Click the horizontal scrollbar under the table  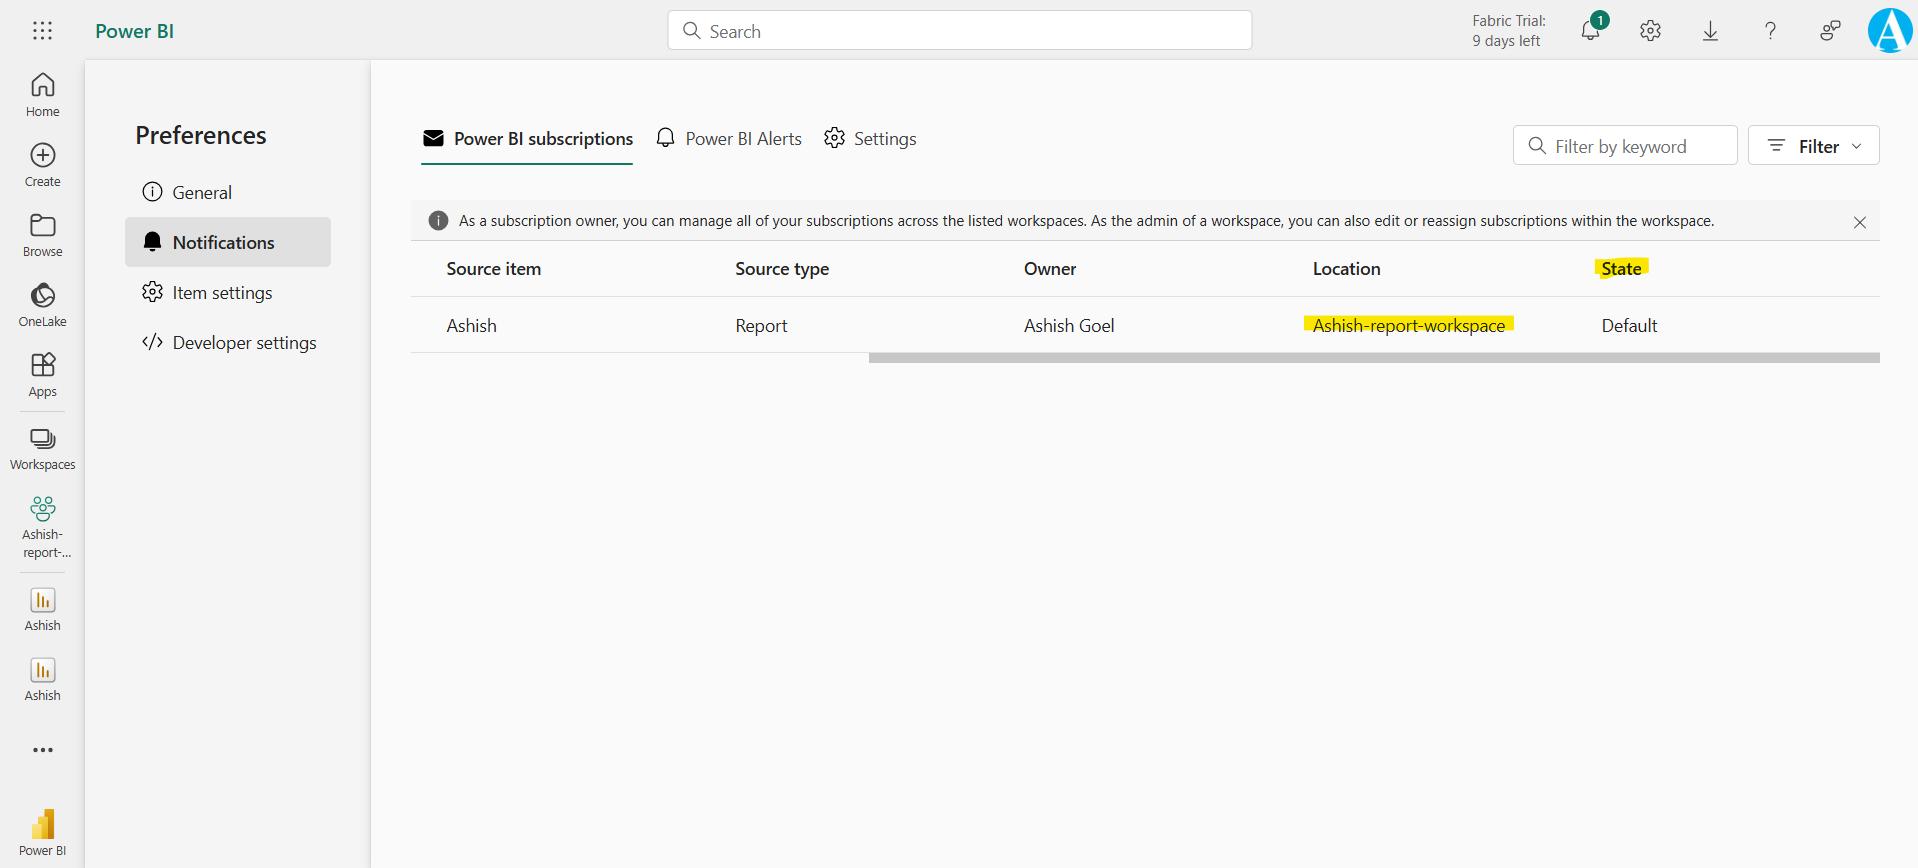click(x=1373, y=358)
